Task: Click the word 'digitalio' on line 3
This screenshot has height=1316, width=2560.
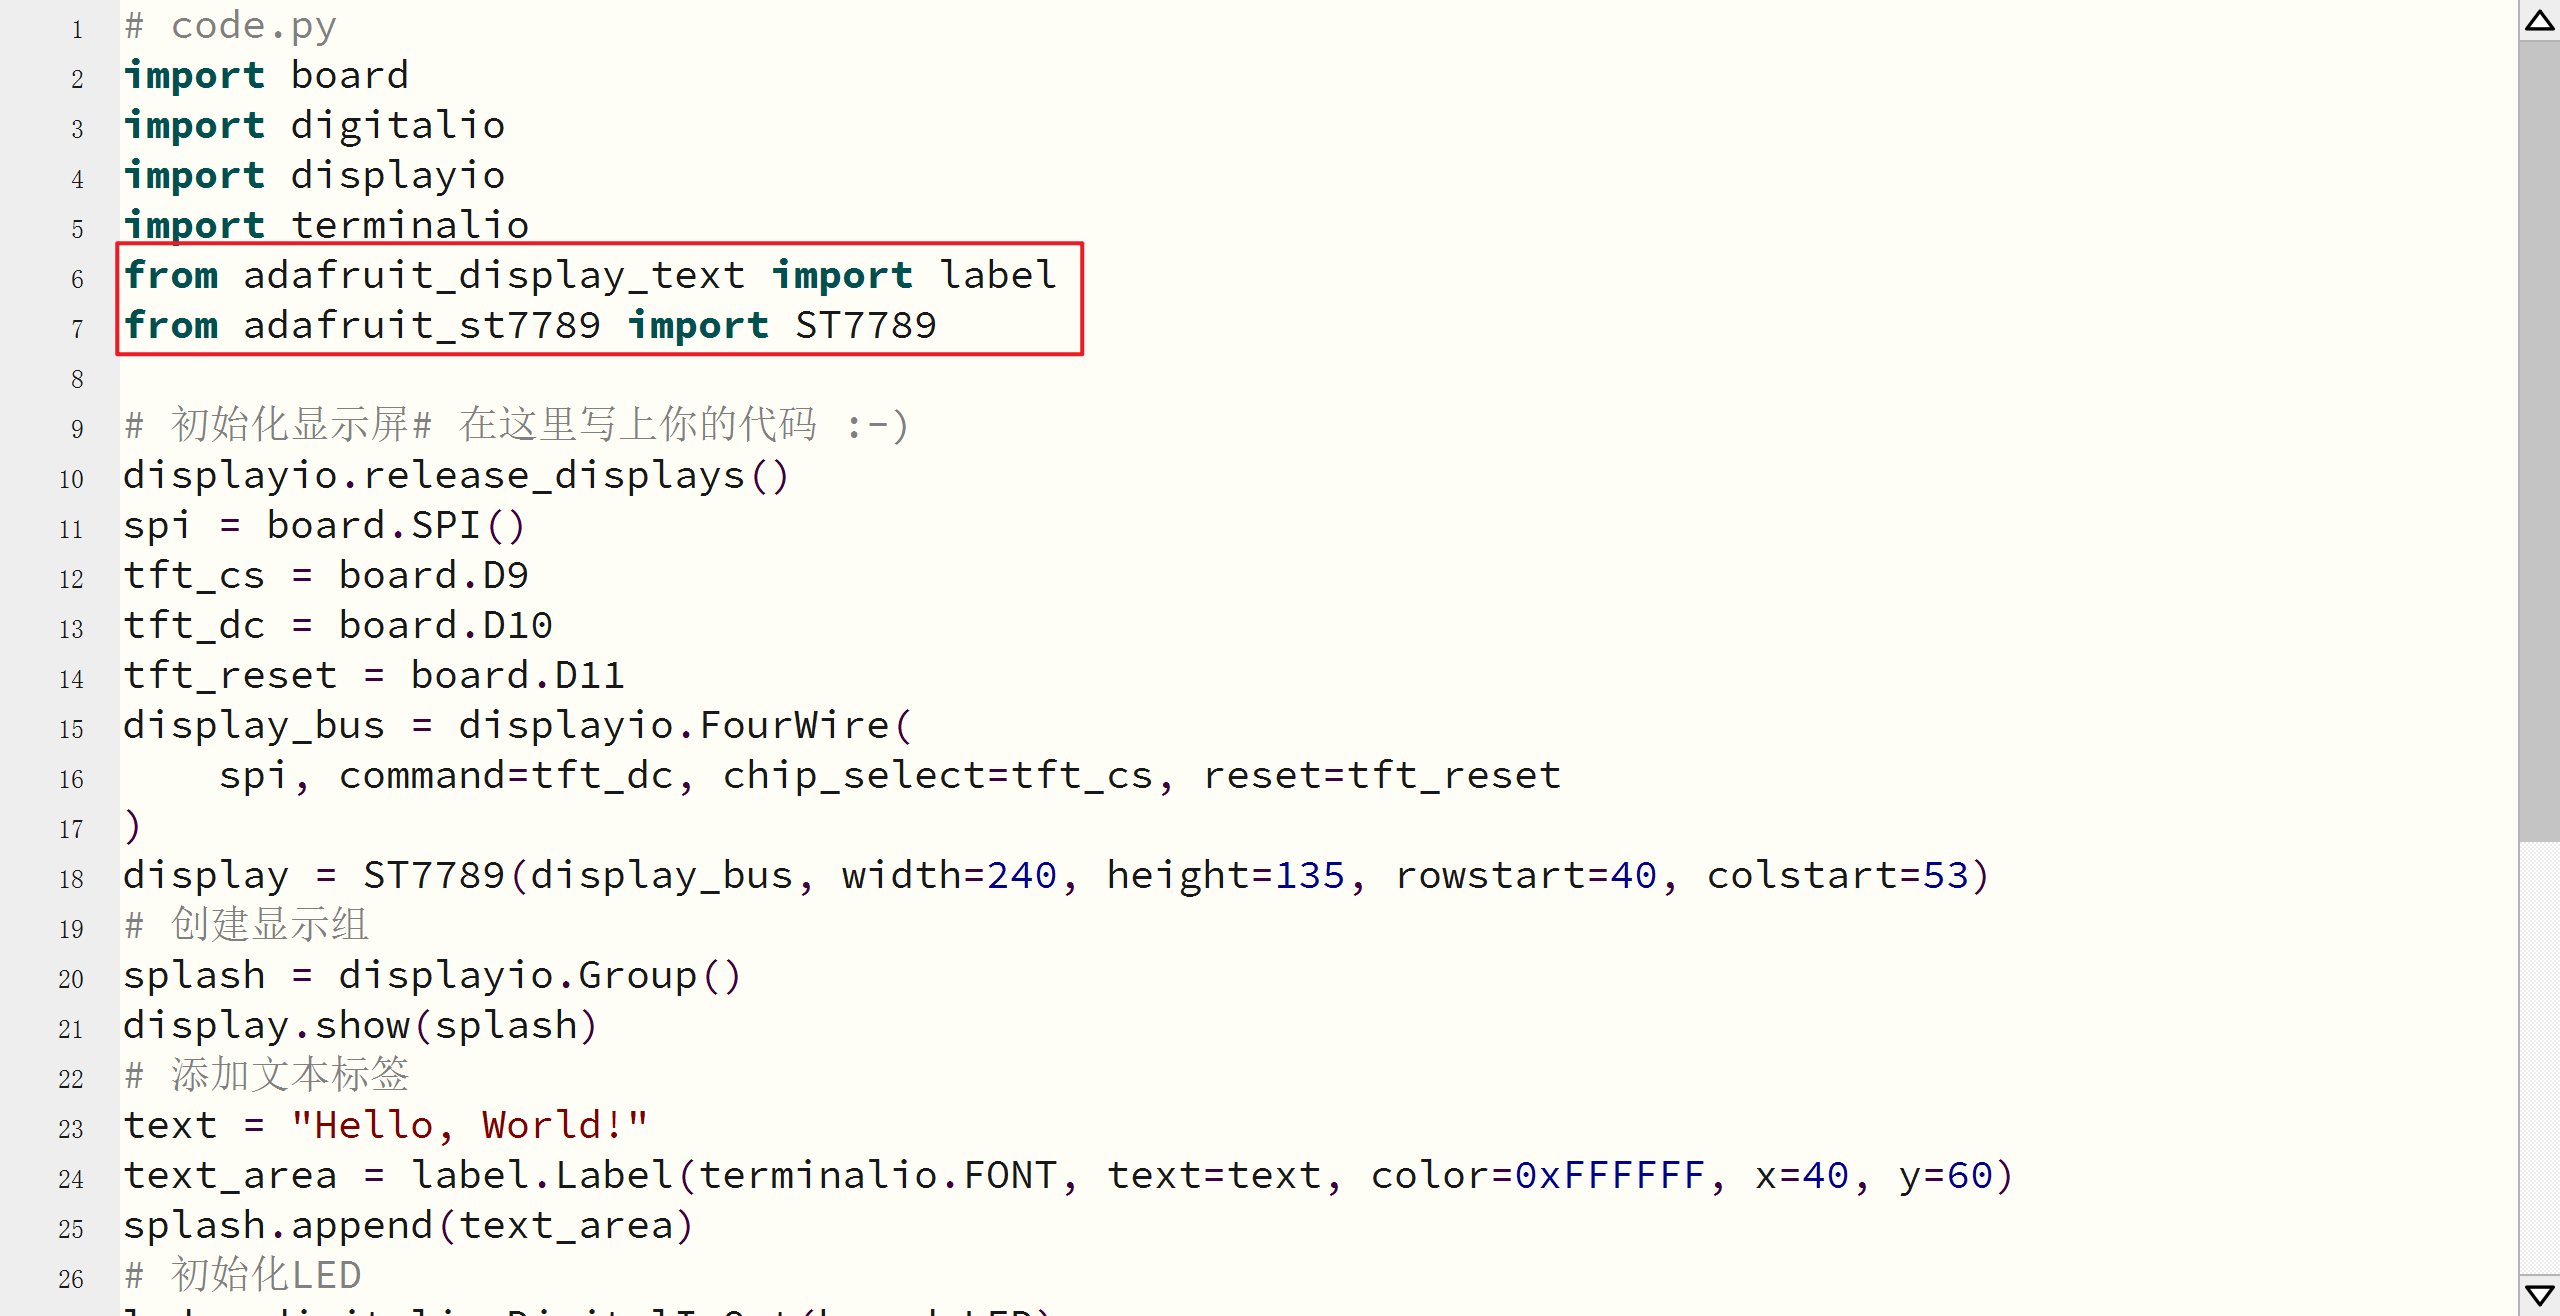Action: (398, 126)
